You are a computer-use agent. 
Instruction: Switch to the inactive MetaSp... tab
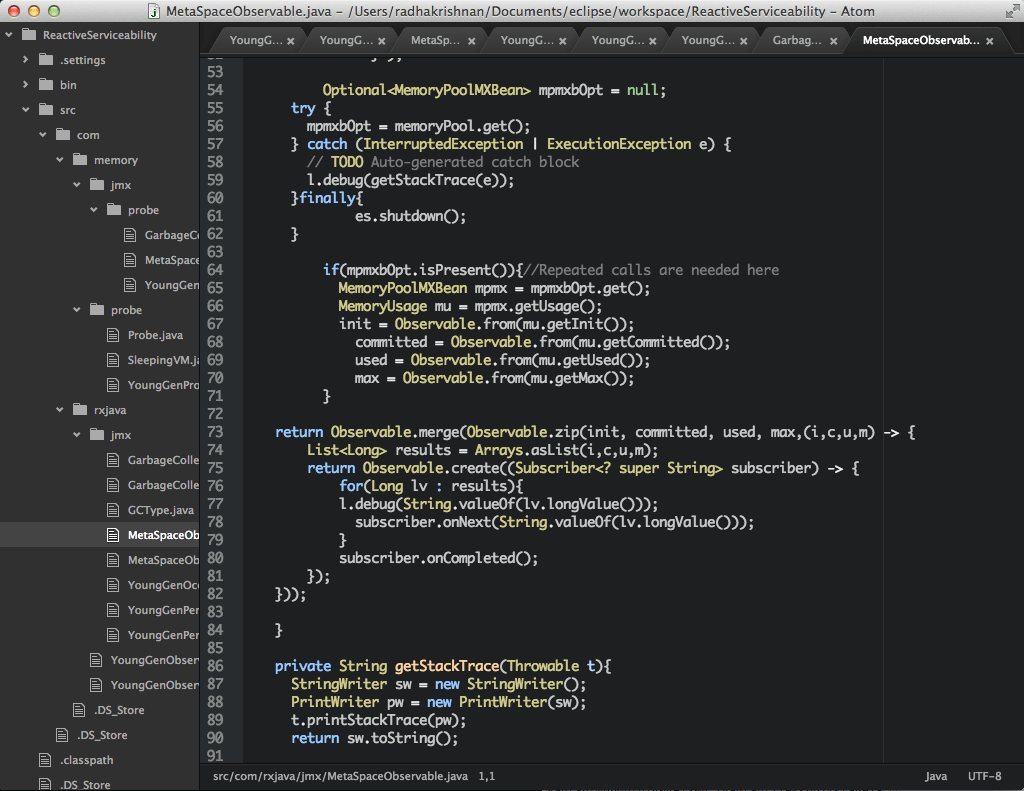click(x=435, y=41)
